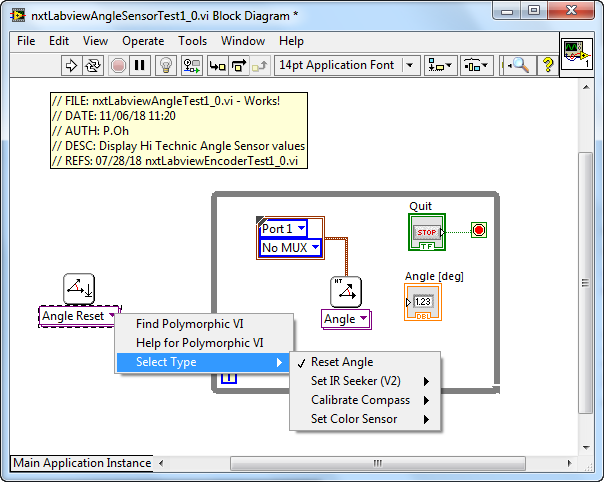The width and height of the screenshot is (604, 482).
Task: Click the greyed Step Out button
Action: pos(259,65)
